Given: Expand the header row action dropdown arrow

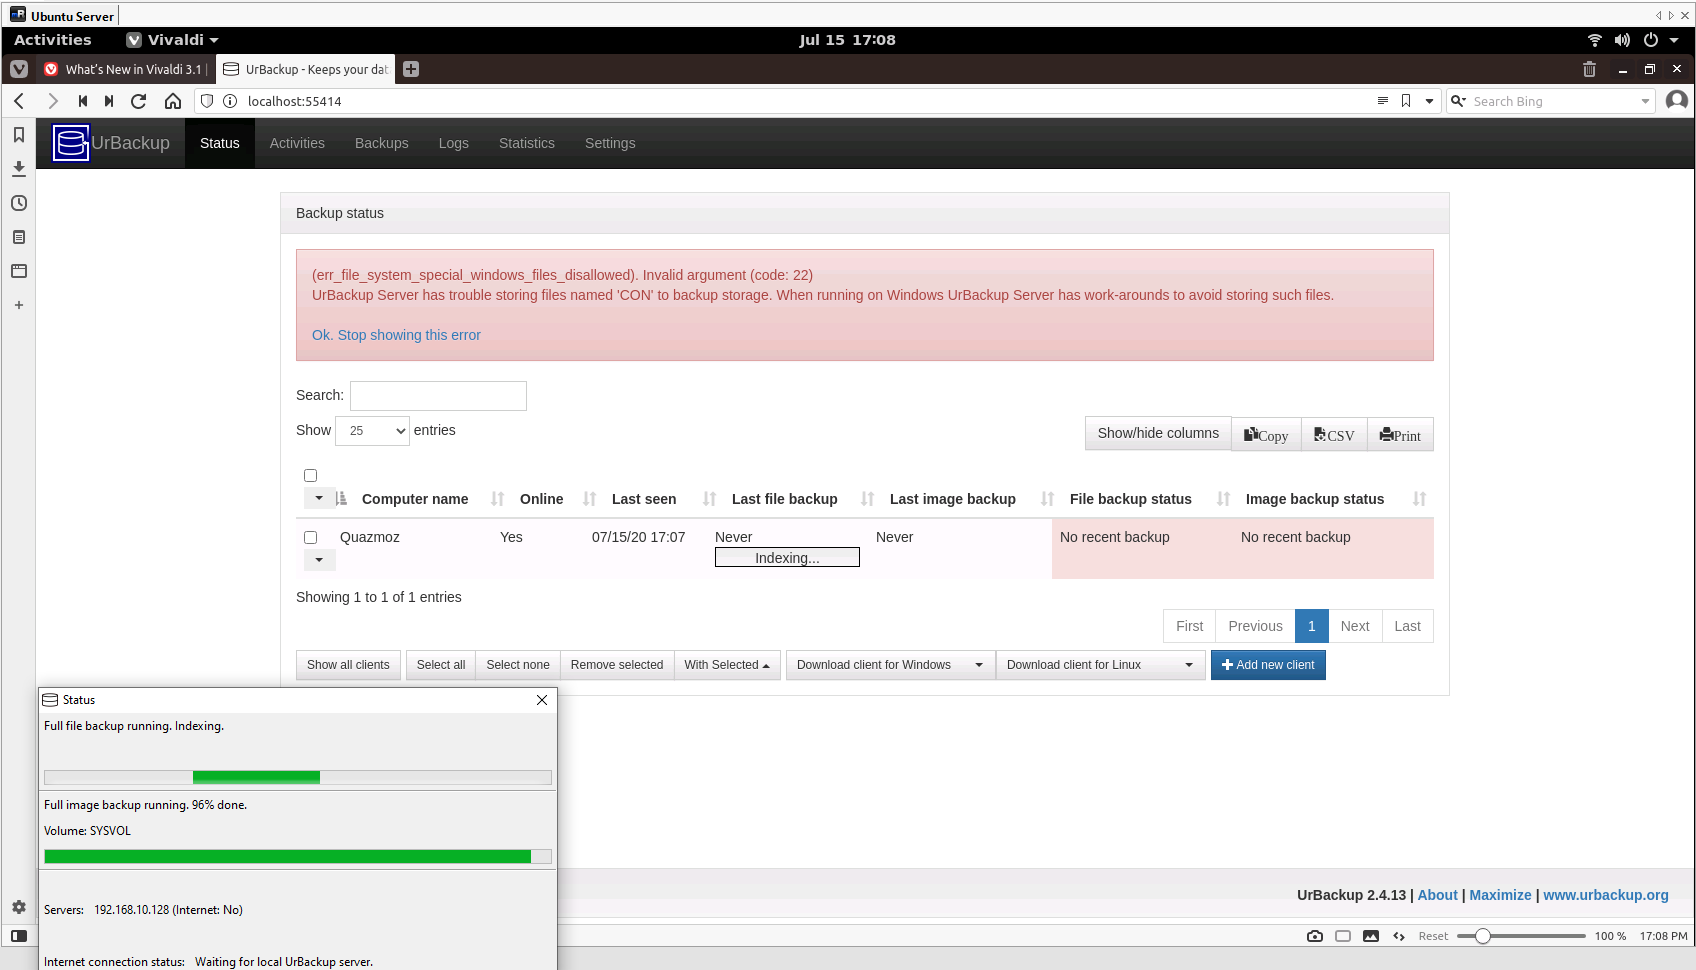Looking at the screenshot, I should tap(319, 498).
